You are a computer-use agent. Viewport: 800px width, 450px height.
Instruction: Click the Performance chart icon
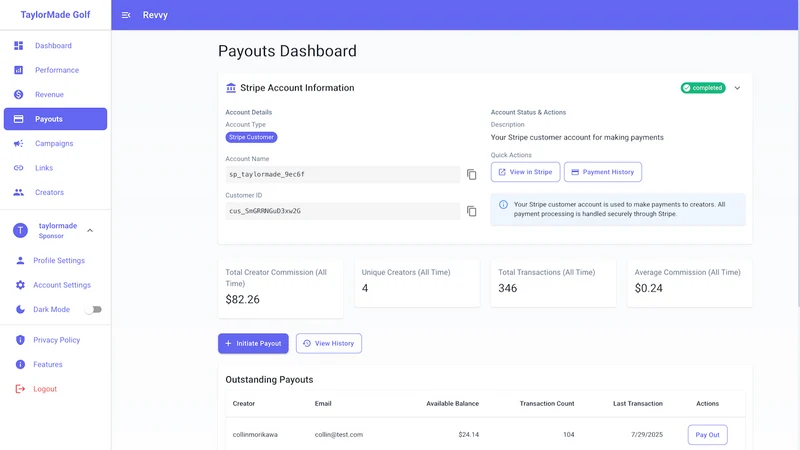[x=18, y=70]
